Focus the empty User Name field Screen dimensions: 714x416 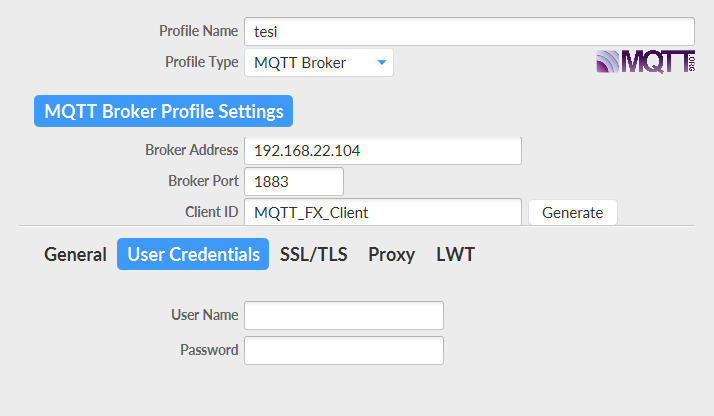click(344, 315)
